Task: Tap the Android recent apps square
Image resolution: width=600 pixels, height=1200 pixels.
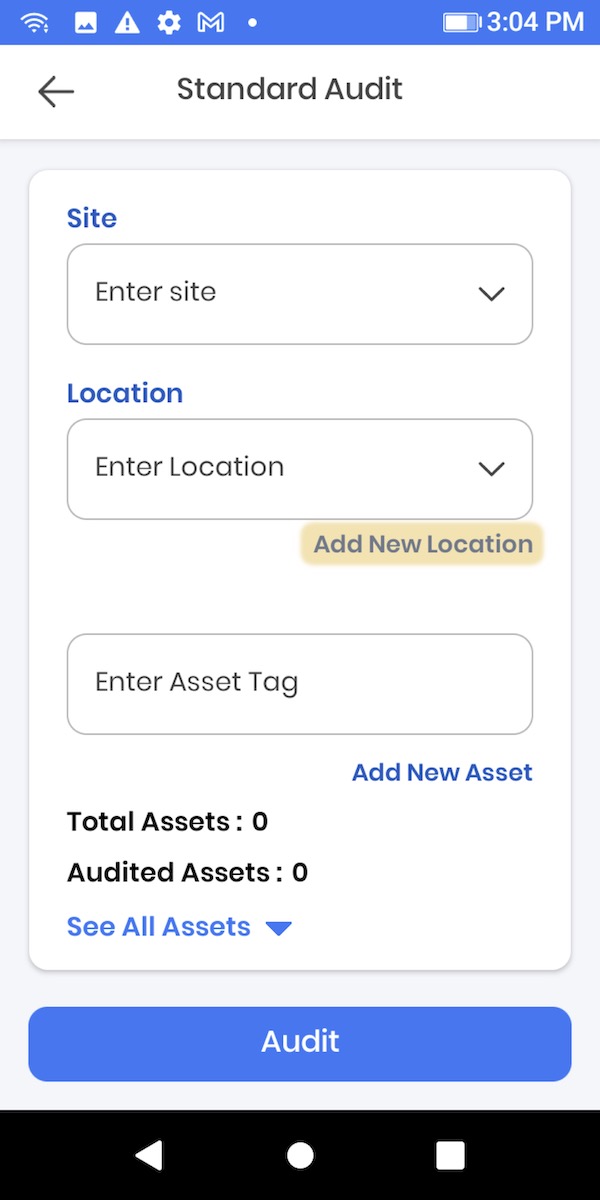Action: point(450,1156)
